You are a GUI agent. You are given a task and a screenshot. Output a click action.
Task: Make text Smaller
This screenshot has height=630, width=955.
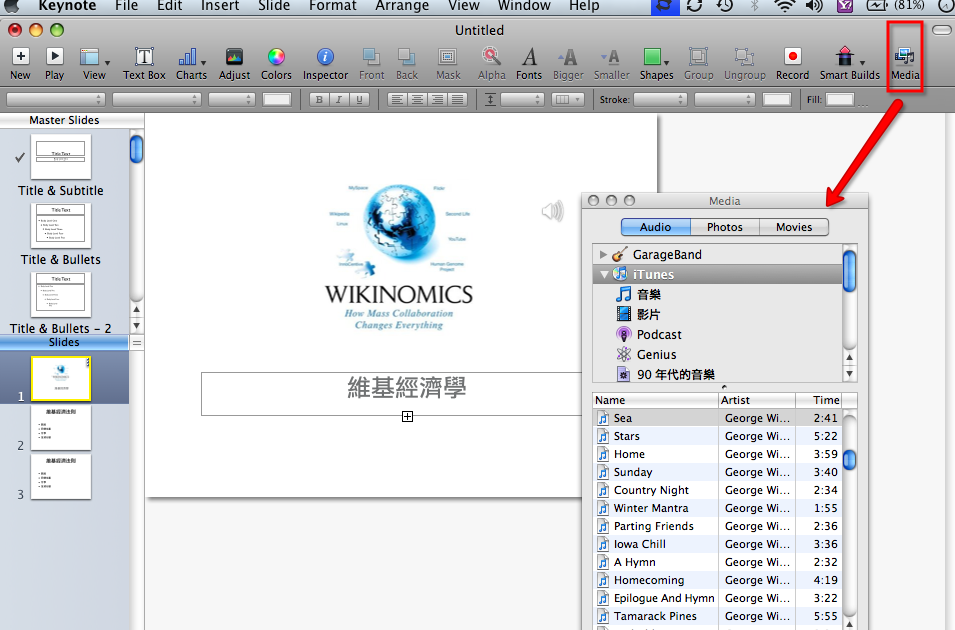click(x=611, y=63)
